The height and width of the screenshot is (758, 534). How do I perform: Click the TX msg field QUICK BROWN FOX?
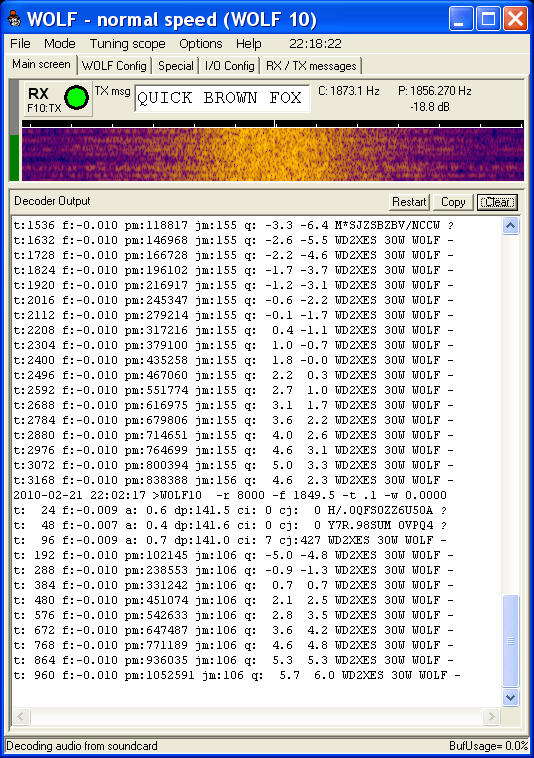coord(222,98)
